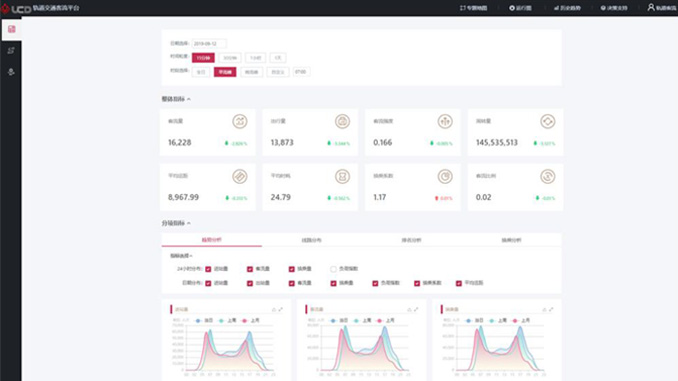Open the first dashboard icon in left sidebar
Screen dimensions: 678x381
click(x=11, y=29)
